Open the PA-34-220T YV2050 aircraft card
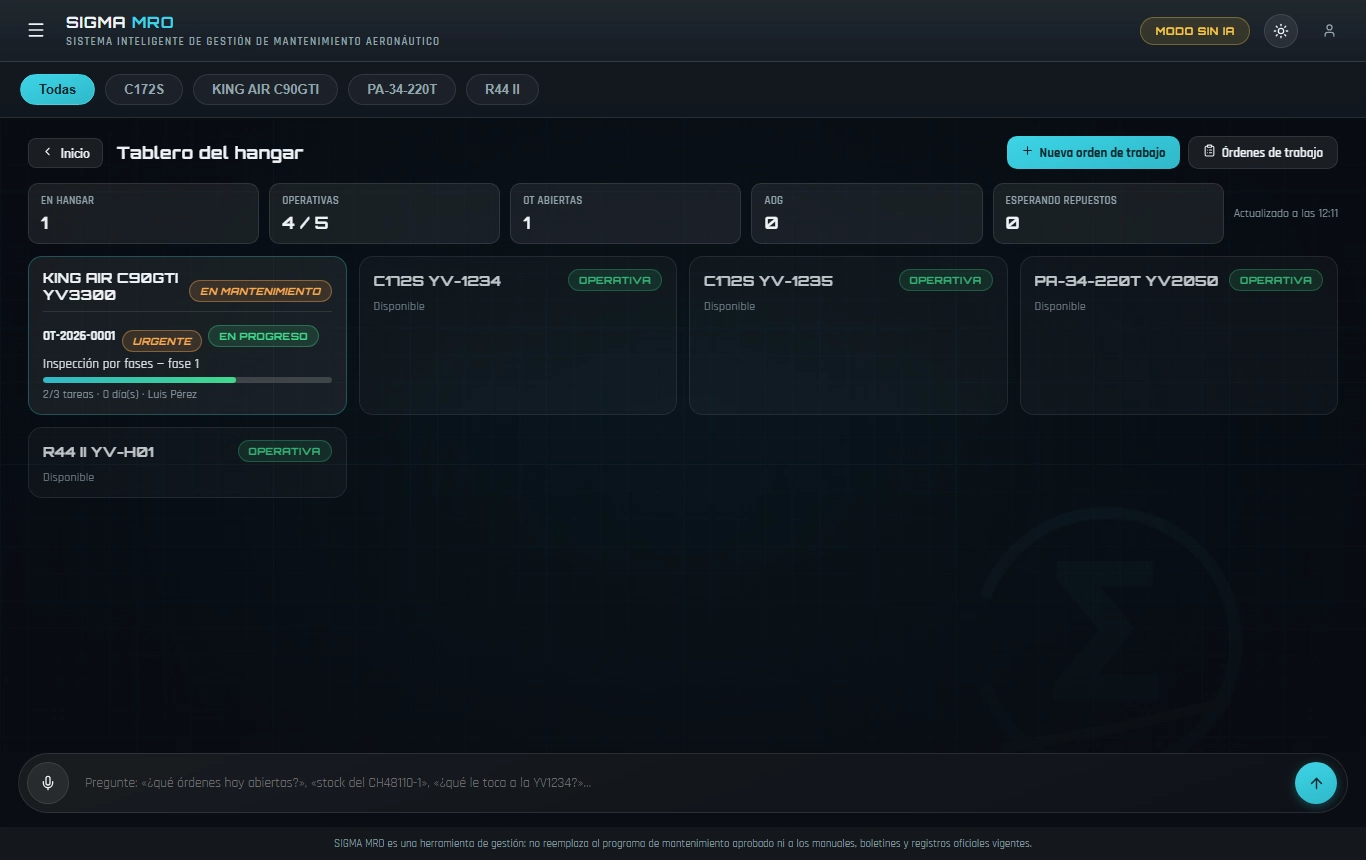The height and width of the screenshot is (860, 1366). [x=1179, y=335]
